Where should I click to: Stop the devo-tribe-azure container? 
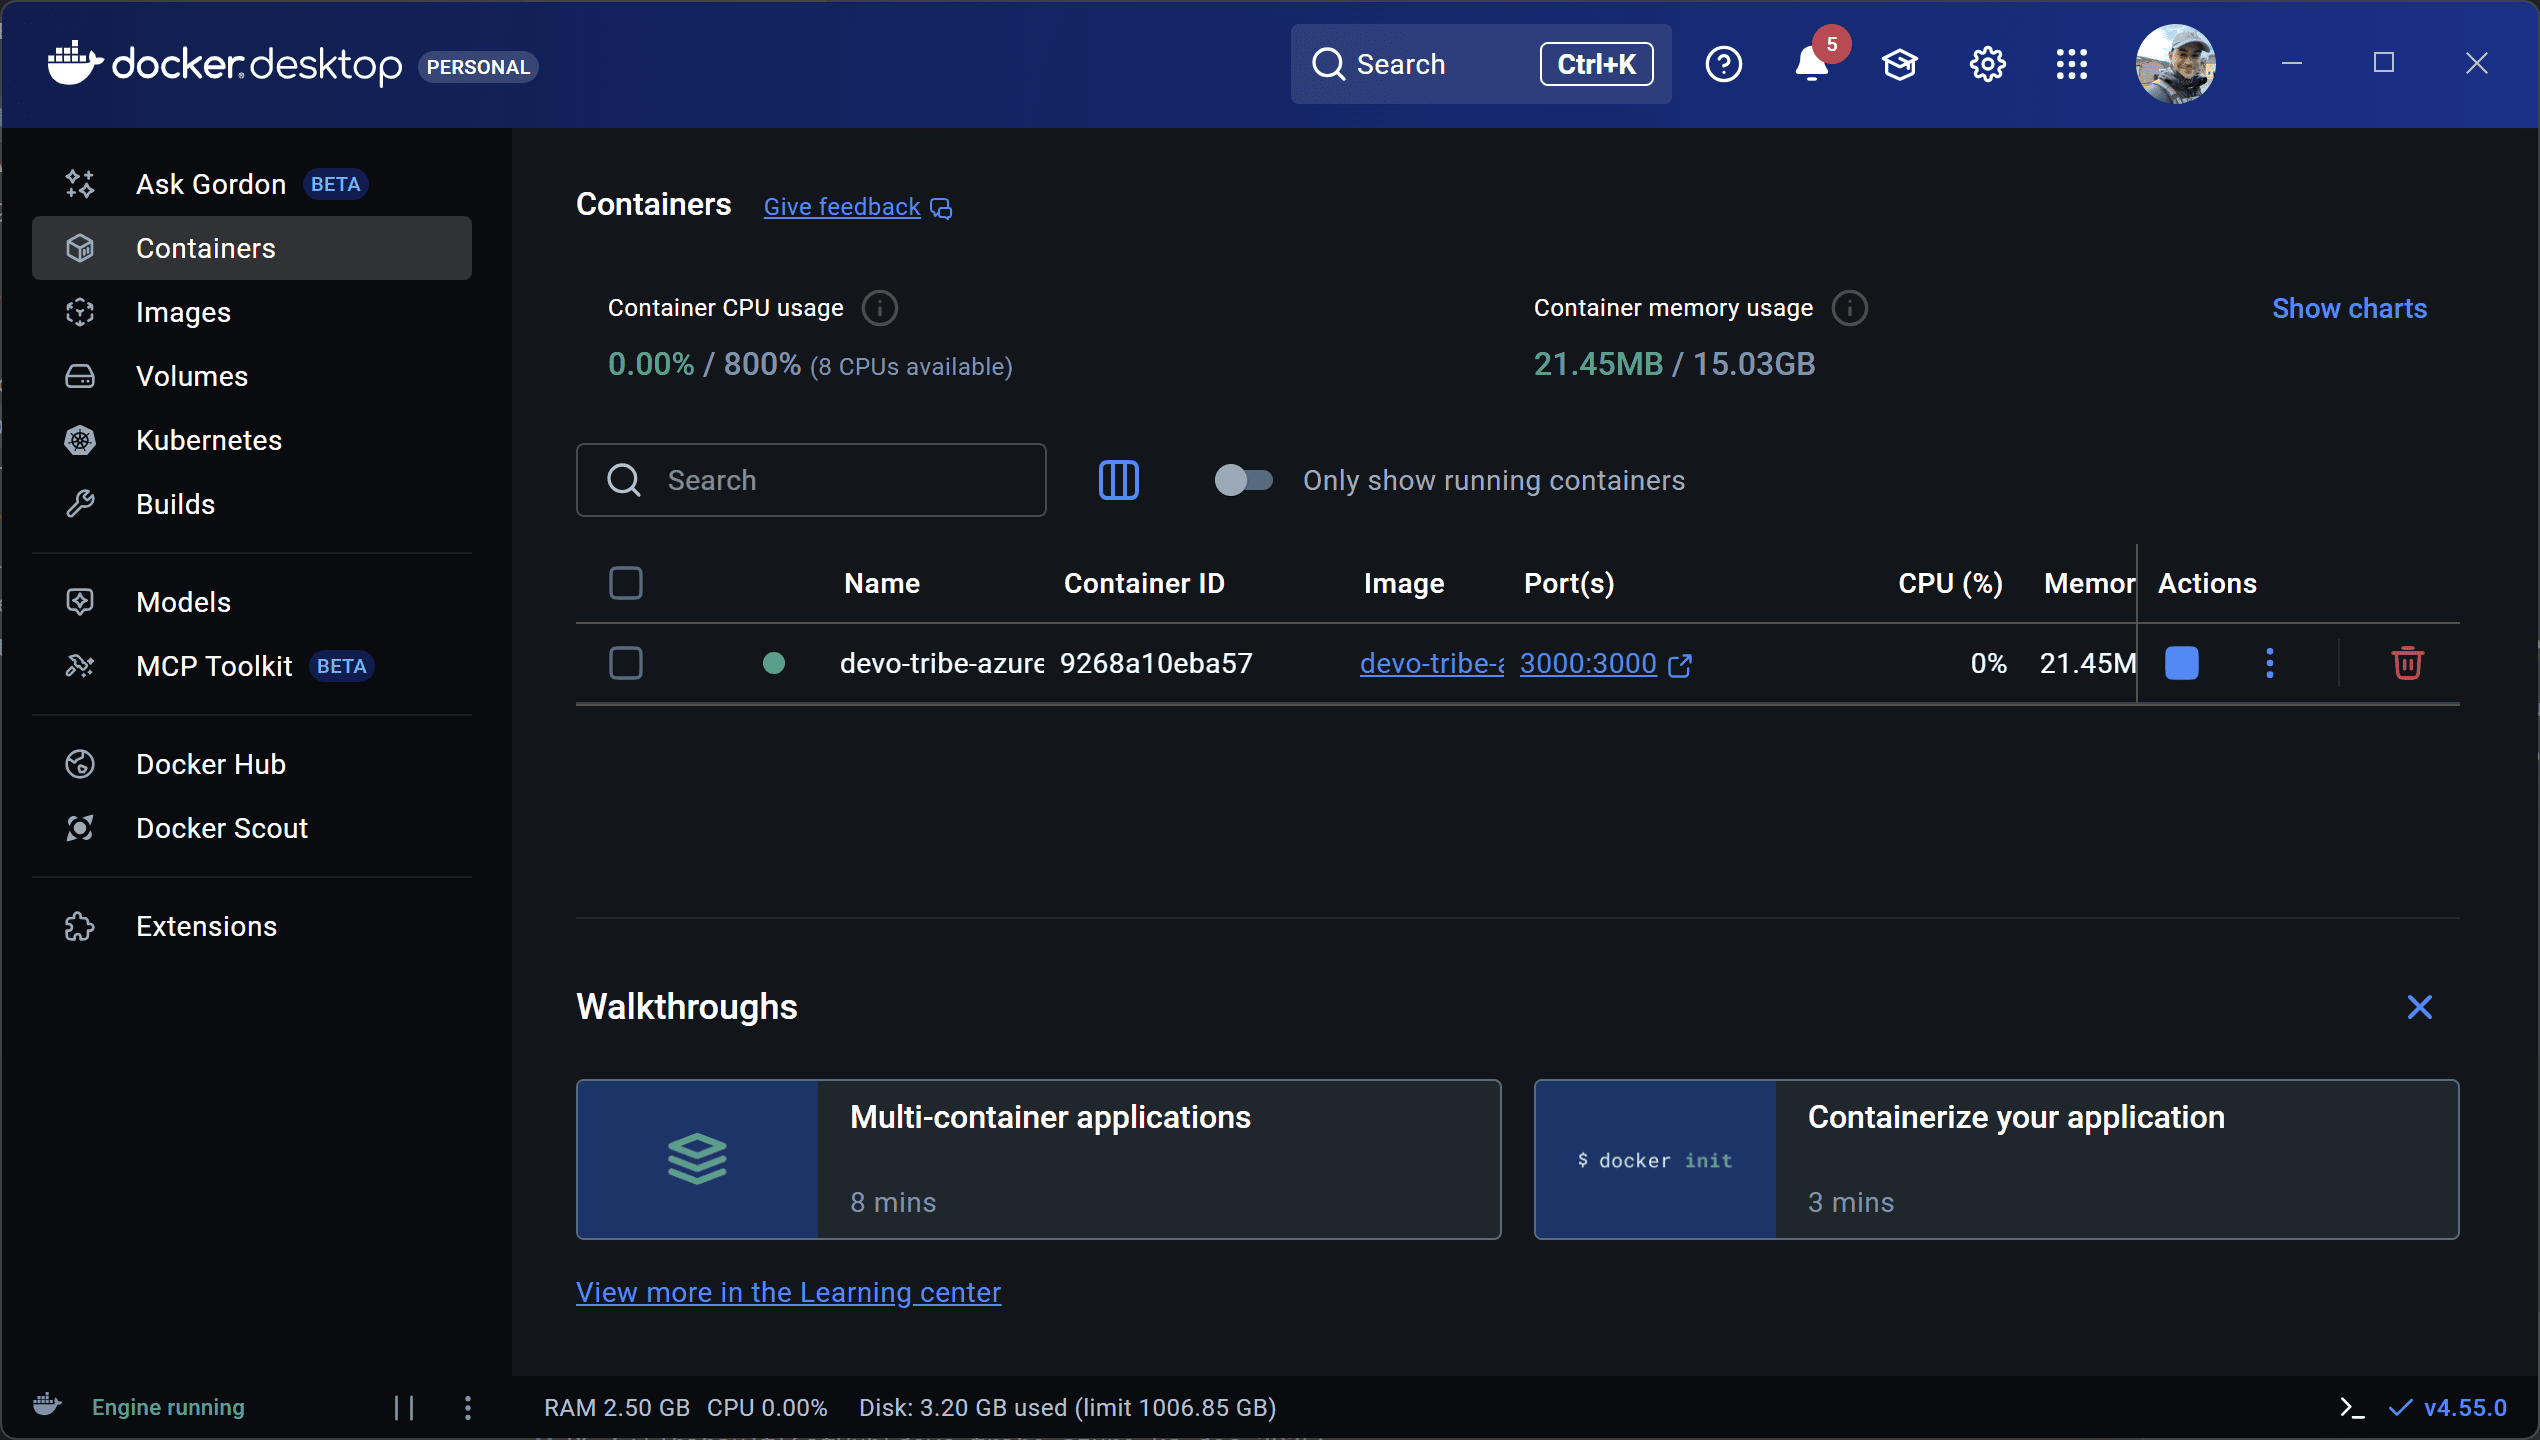[x=2181, y=663]
